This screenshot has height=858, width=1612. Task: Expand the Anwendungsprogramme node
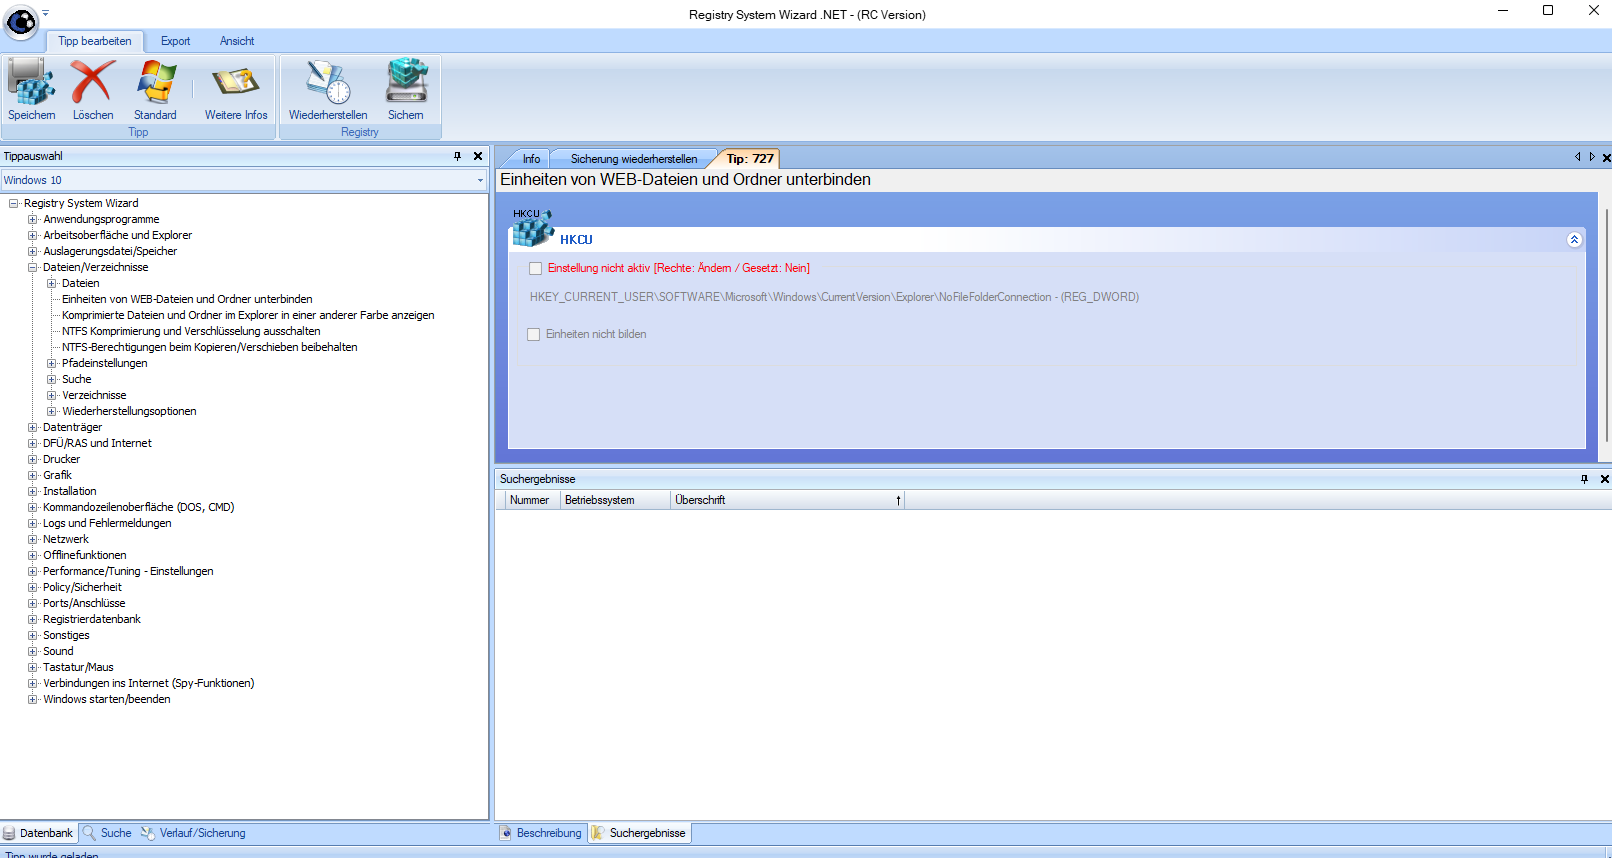pos(33,219)
